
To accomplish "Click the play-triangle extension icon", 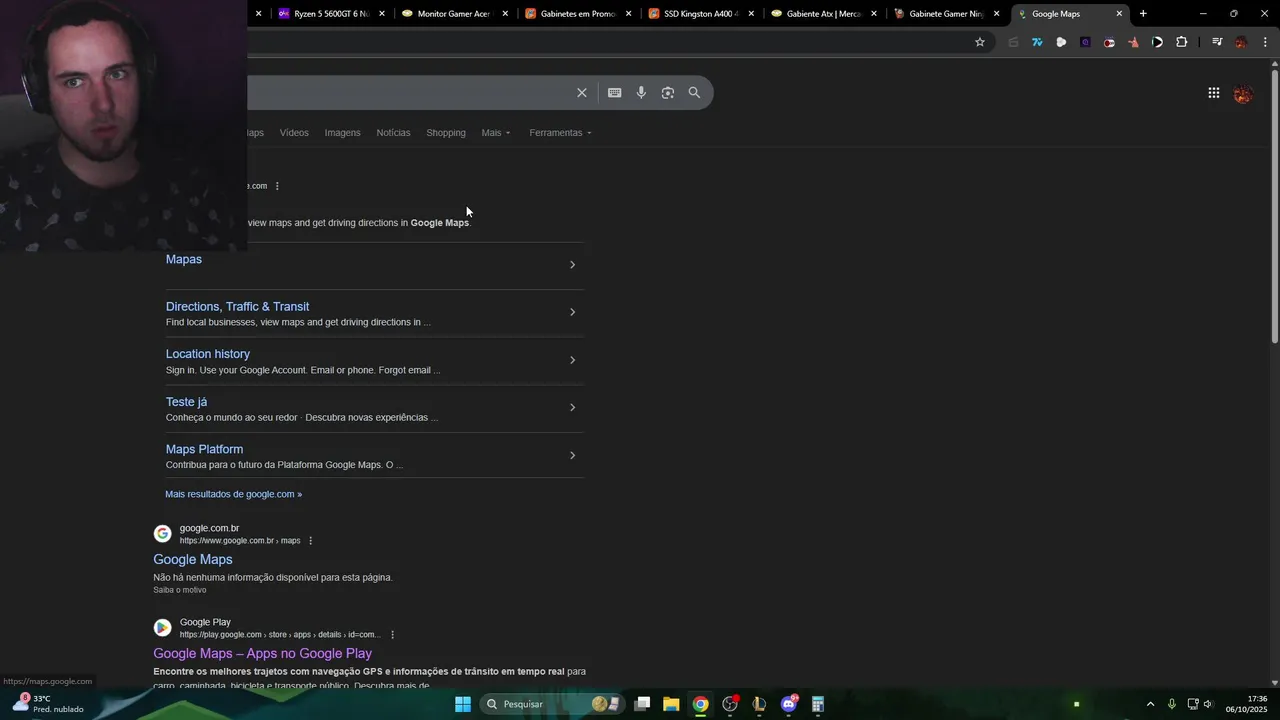I will pyautogui.click(x=1157, y=42).
